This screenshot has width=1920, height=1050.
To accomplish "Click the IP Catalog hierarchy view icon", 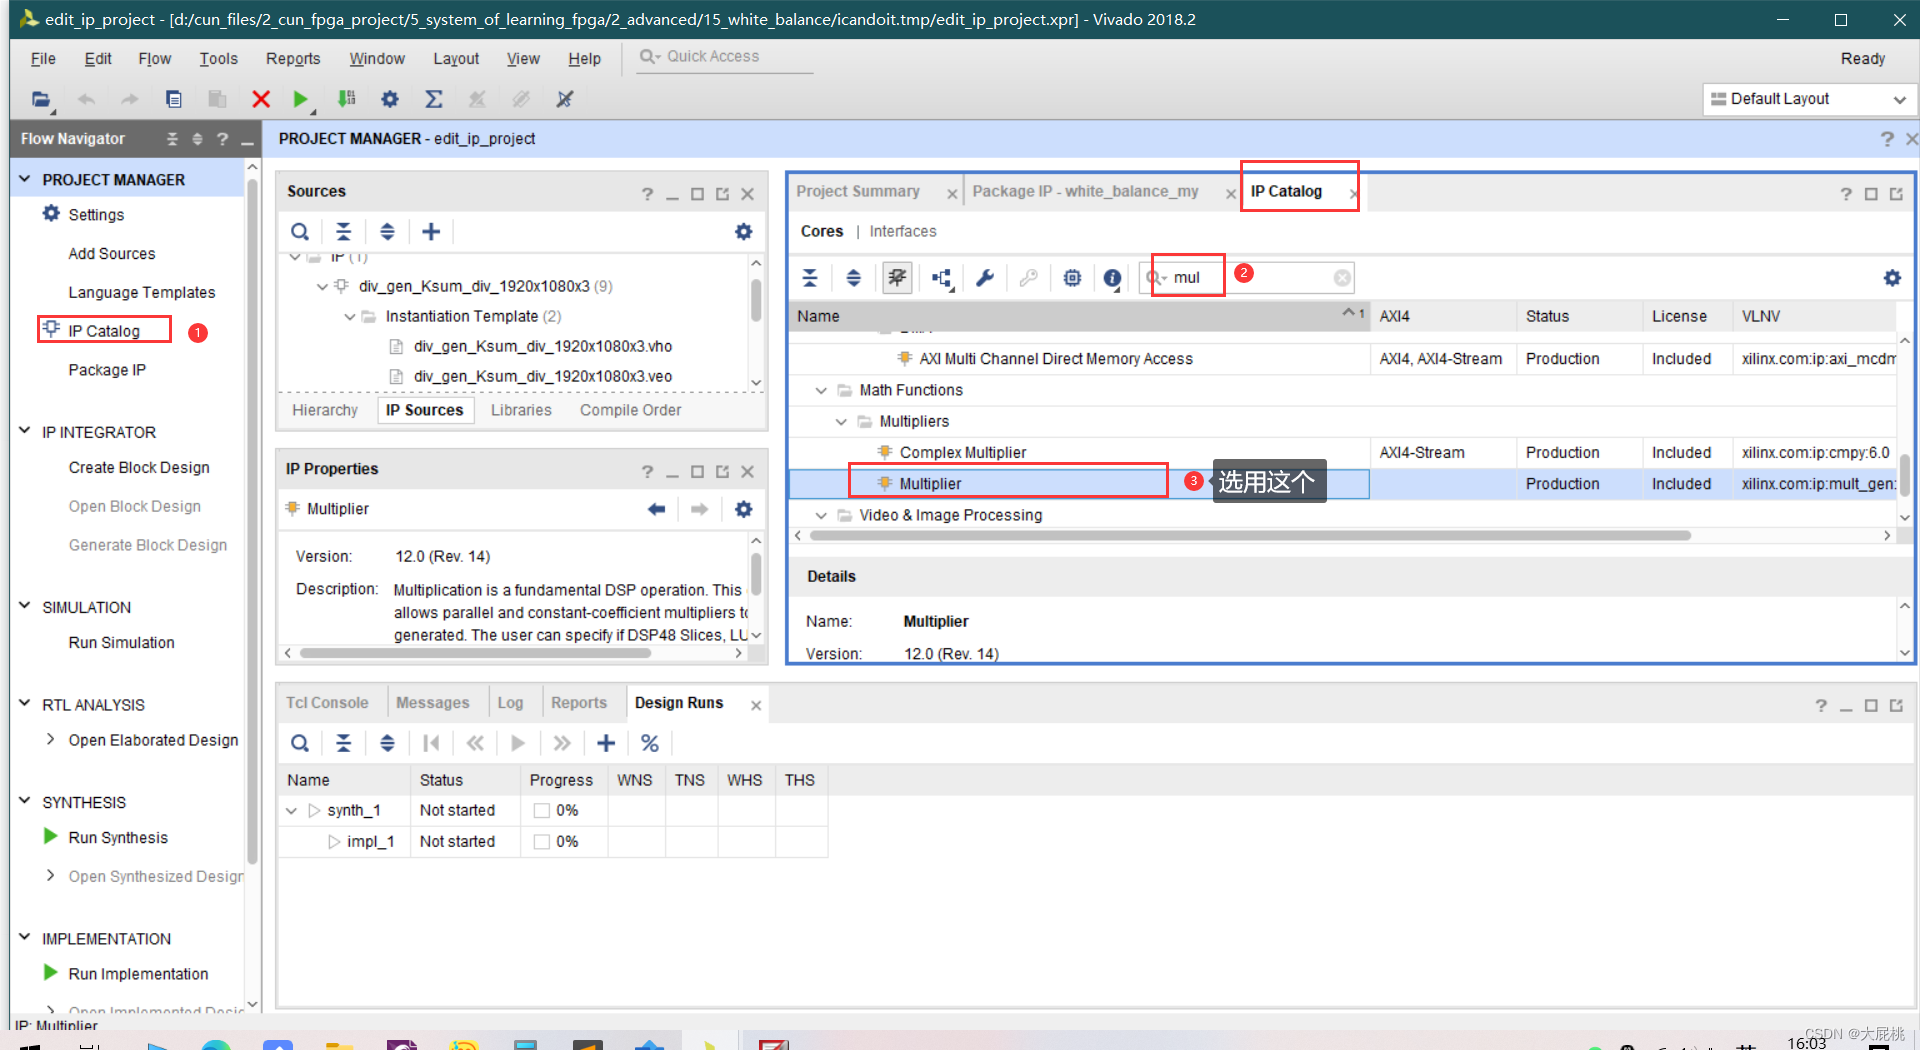I will click(942, 278).
